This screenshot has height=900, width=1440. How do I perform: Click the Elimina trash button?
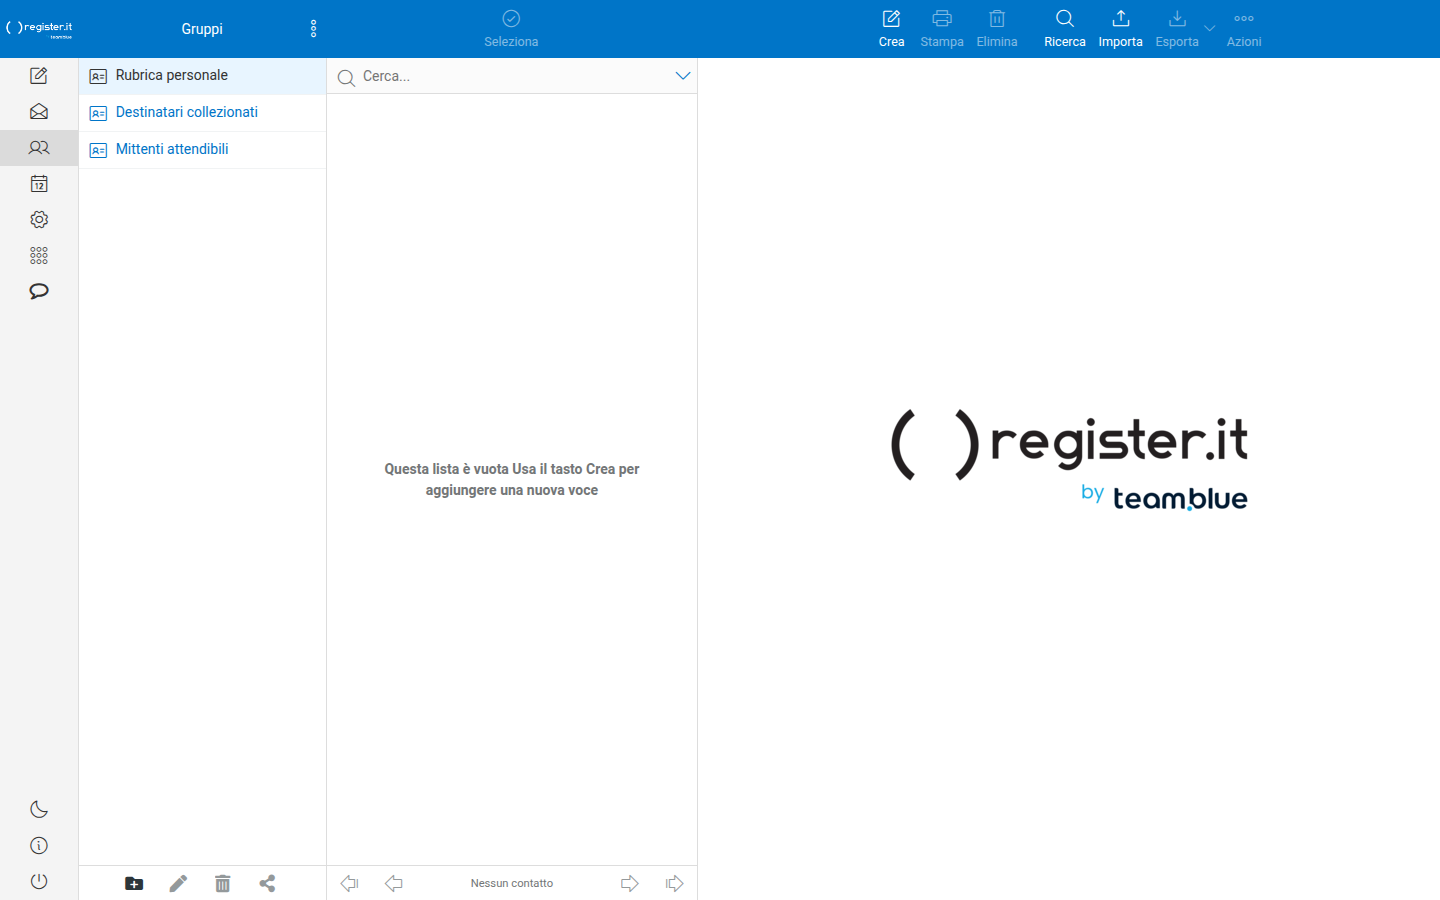[997, 29]
